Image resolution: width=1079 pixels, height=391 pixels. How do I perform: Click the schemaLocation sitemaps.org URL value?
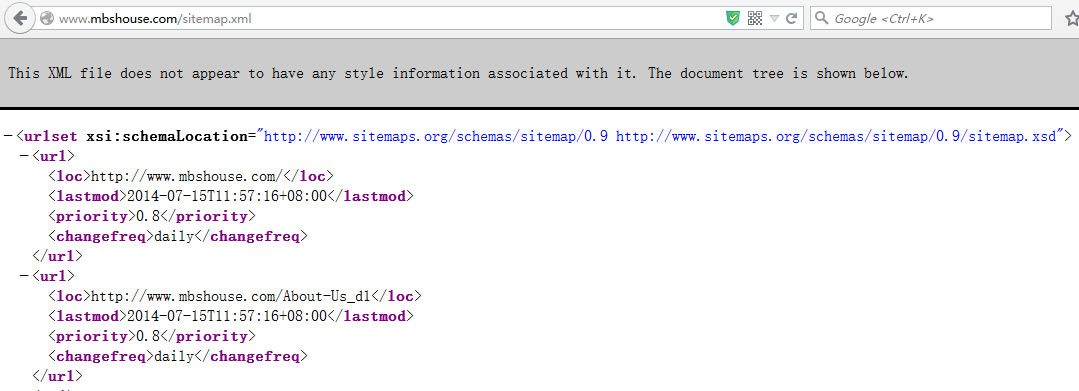pos(661,136)
